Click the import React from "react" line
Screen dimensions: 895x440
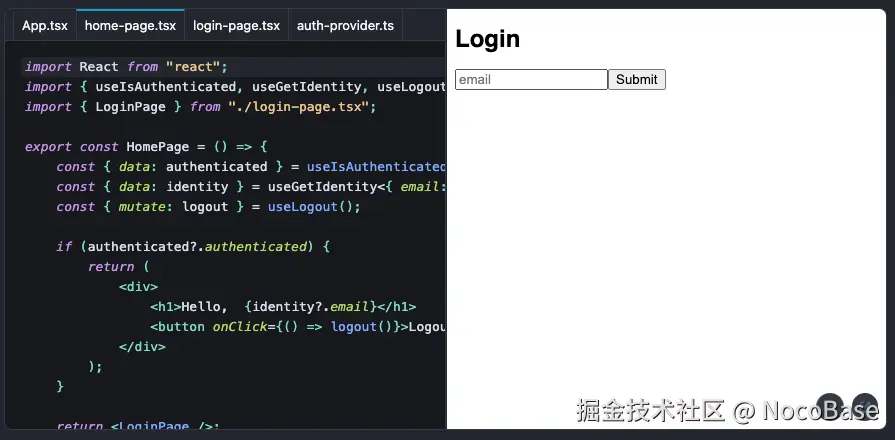pos(126,67)
